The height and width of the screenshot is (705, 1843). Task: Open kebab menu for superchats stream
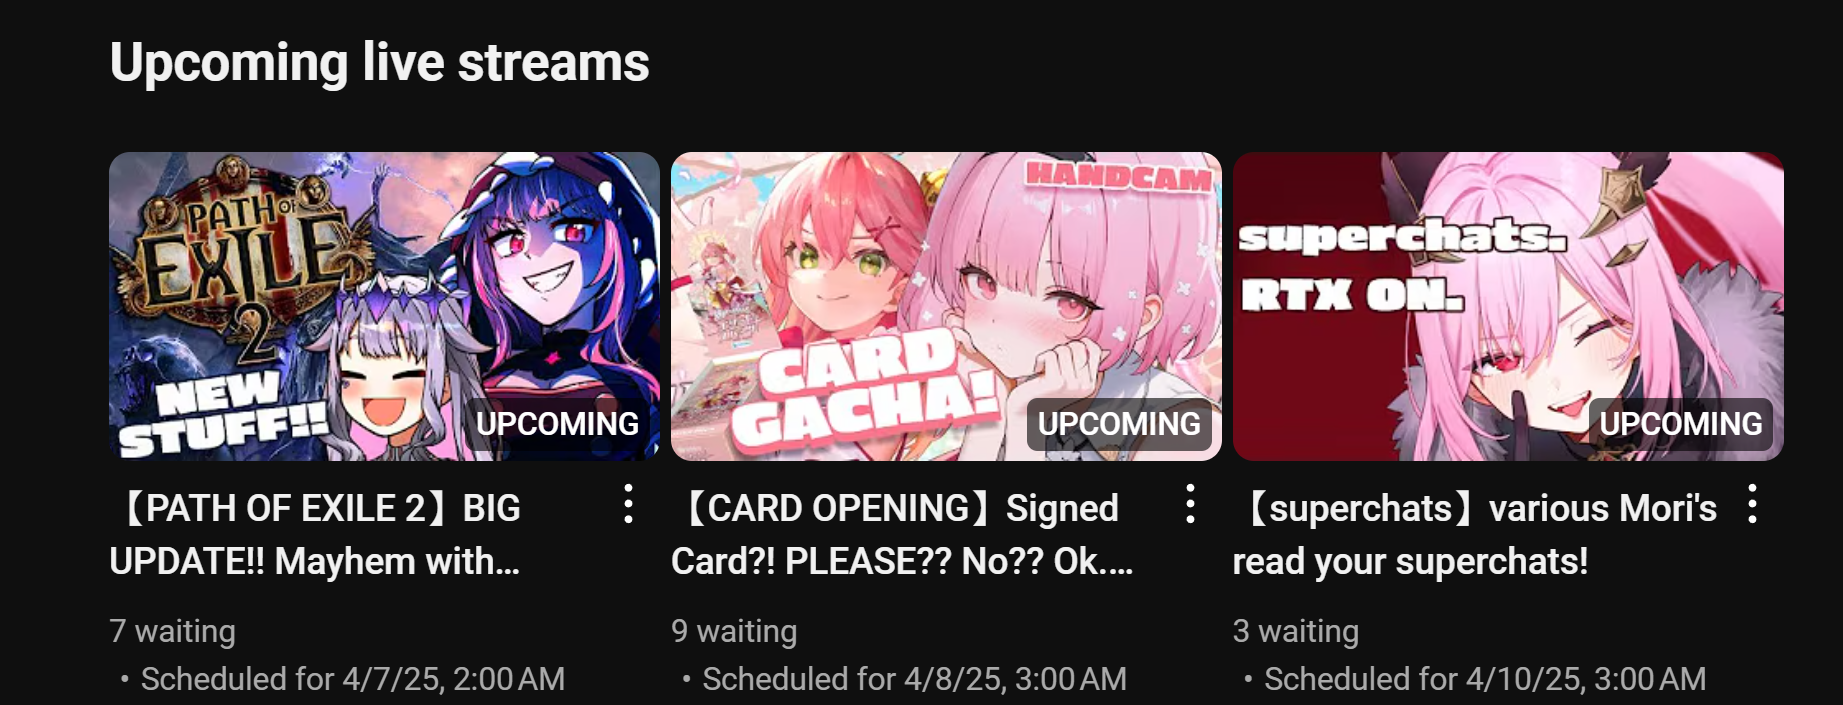coord(1752,504)
